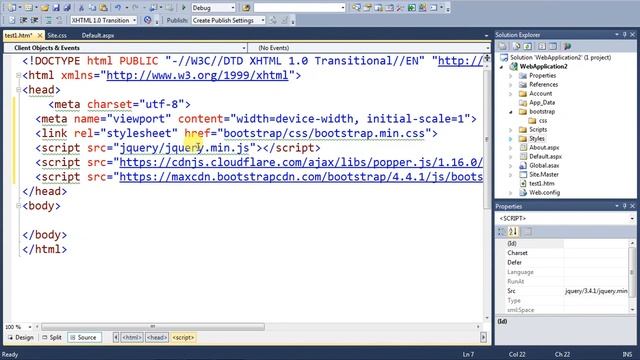This screenshot has height=360, width=640.
Task: Open the Client Objects & Events dropdown
Action: tap(244, 48)
